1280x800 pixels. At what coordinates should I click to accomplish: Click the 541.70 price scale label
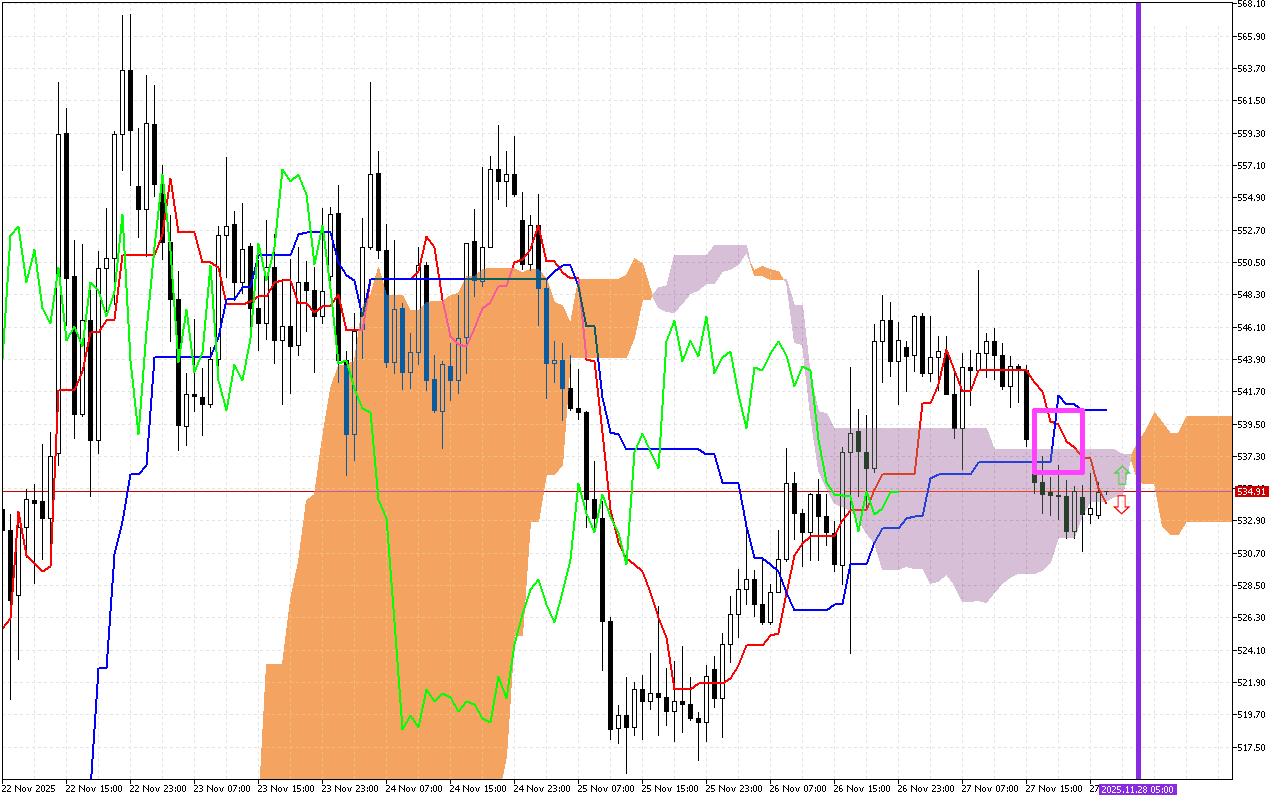[x=1252, y=392]
